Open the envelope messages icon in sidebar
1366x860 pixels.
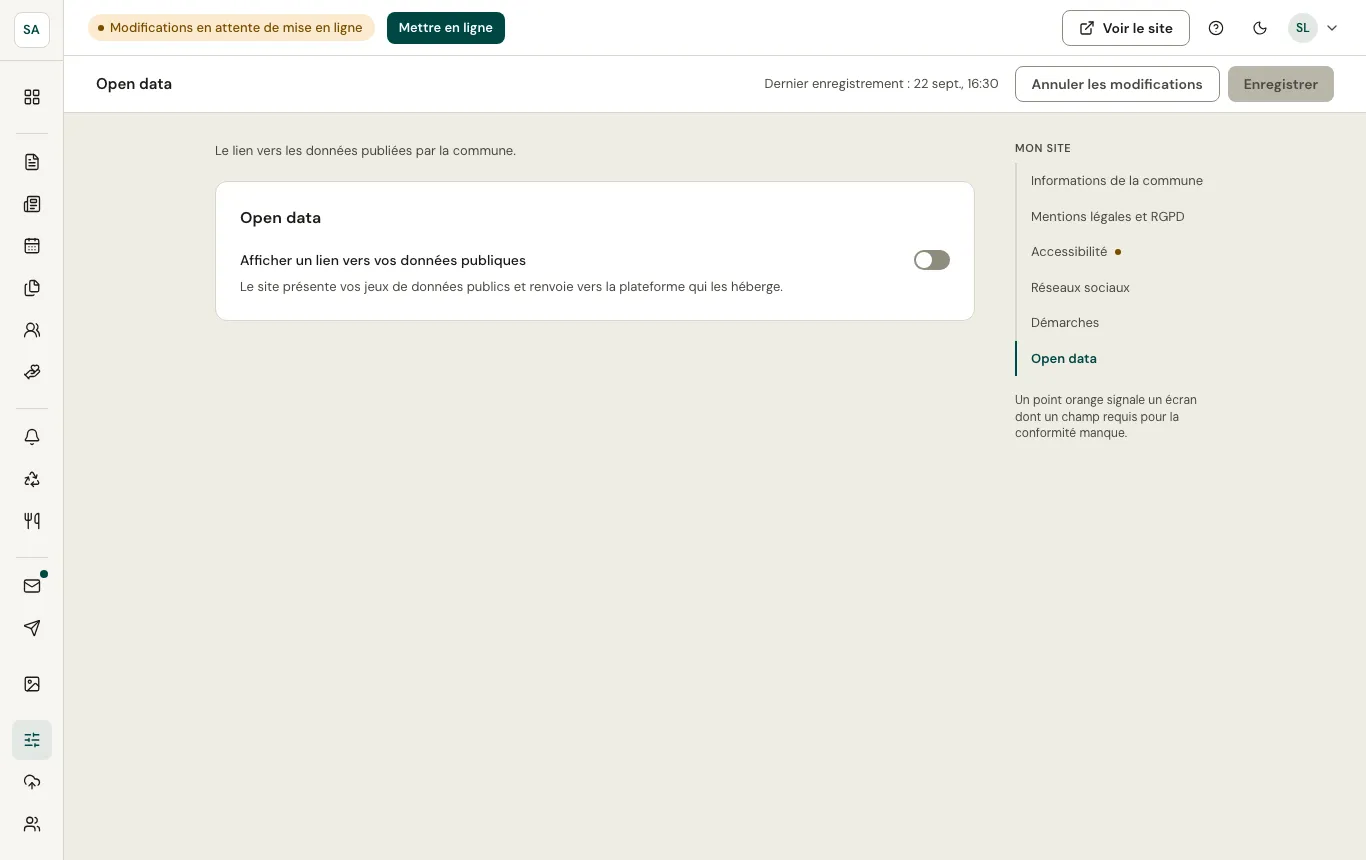point(32,586)
